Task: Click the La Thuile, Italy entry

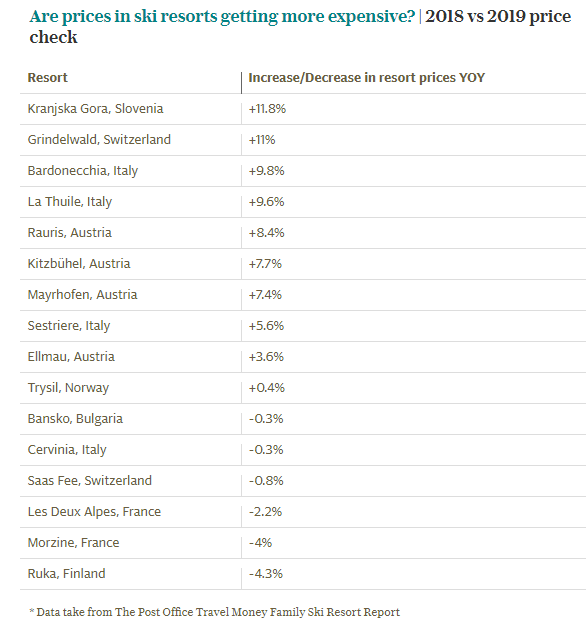Action: [x=70, y=202]
